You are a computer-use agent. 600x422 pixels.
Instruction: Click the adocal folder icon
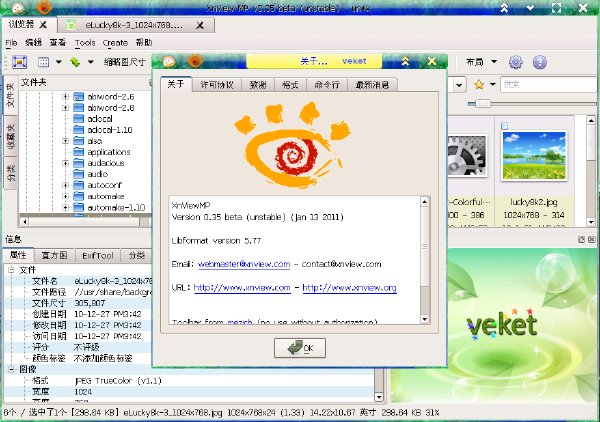click(x=78, y=119)
